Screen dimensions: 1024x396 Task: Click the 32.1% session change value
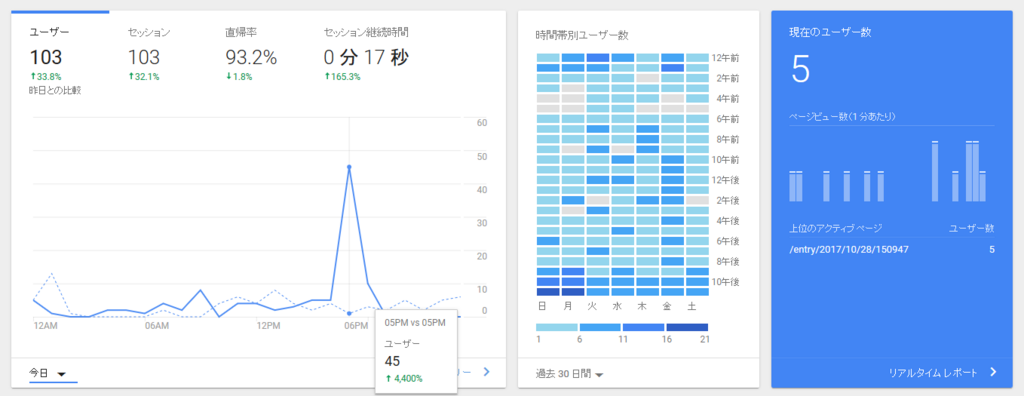pos(144,76)
